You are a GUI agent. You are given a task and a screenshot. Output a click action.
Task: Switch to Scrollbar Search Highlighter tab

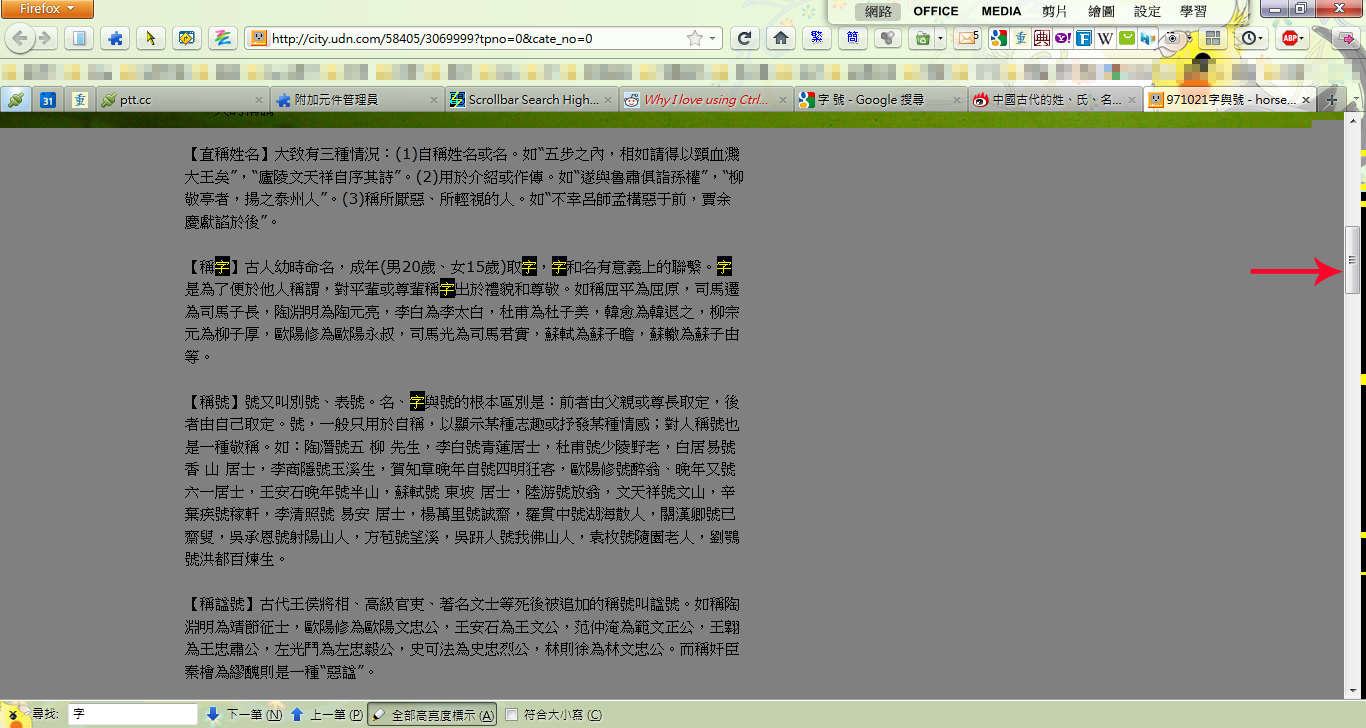coord(530,100)
